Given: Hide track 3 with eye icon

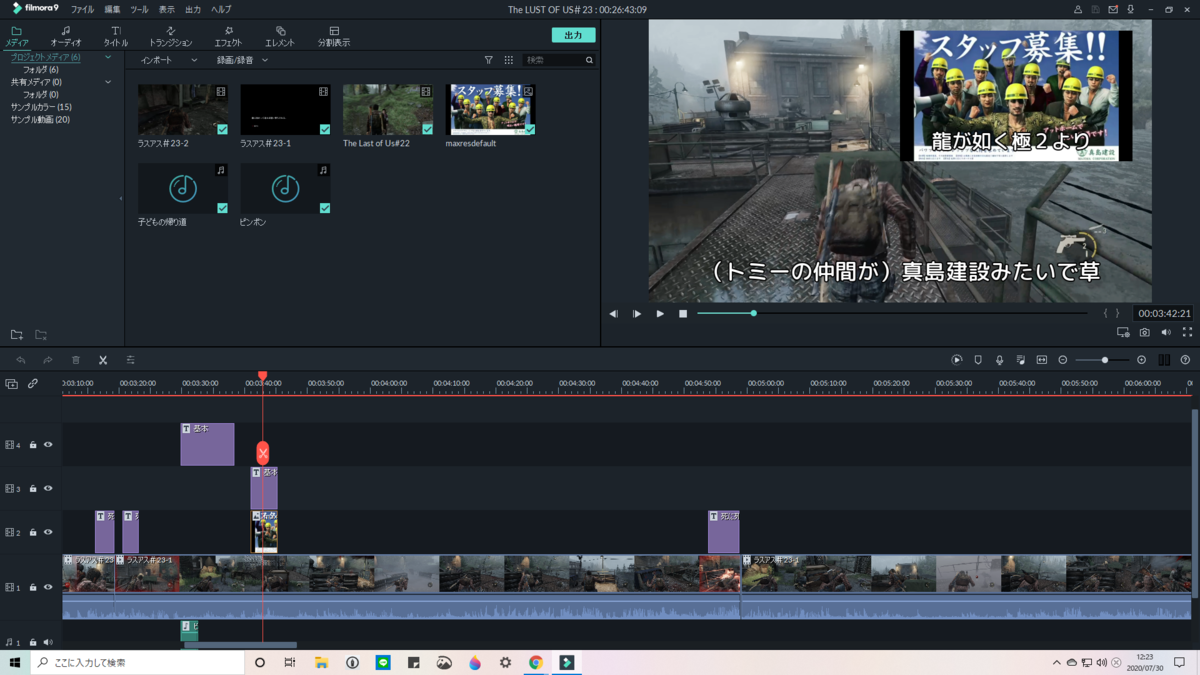Looking at the screenshot, I should (47, 489).
